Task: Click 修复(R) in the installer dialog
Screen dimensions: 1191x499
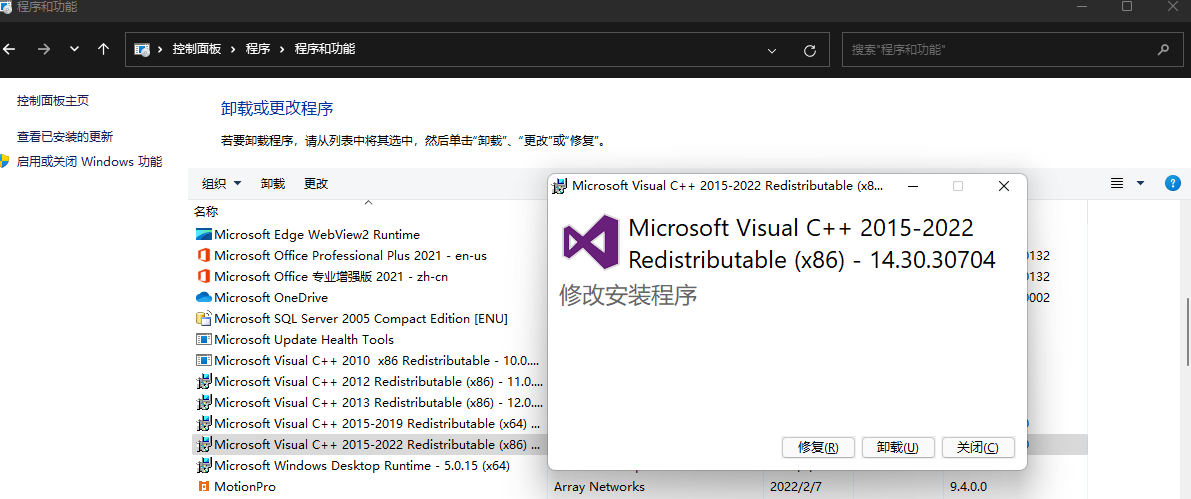Action: coord(818,447)
